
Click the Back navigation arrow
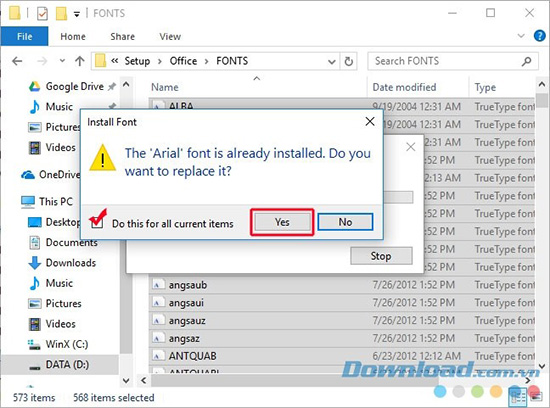[x=17, y=61]
